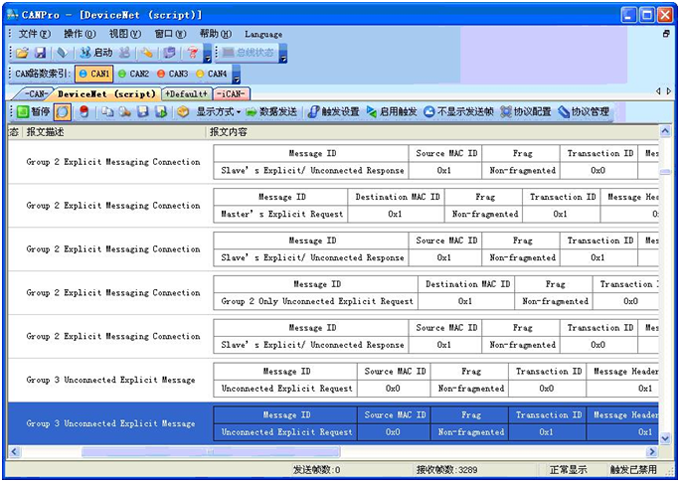The height and width of the screenshot is (482, 680).
Task: Click the open file folder icon
Action: (22, 53)
